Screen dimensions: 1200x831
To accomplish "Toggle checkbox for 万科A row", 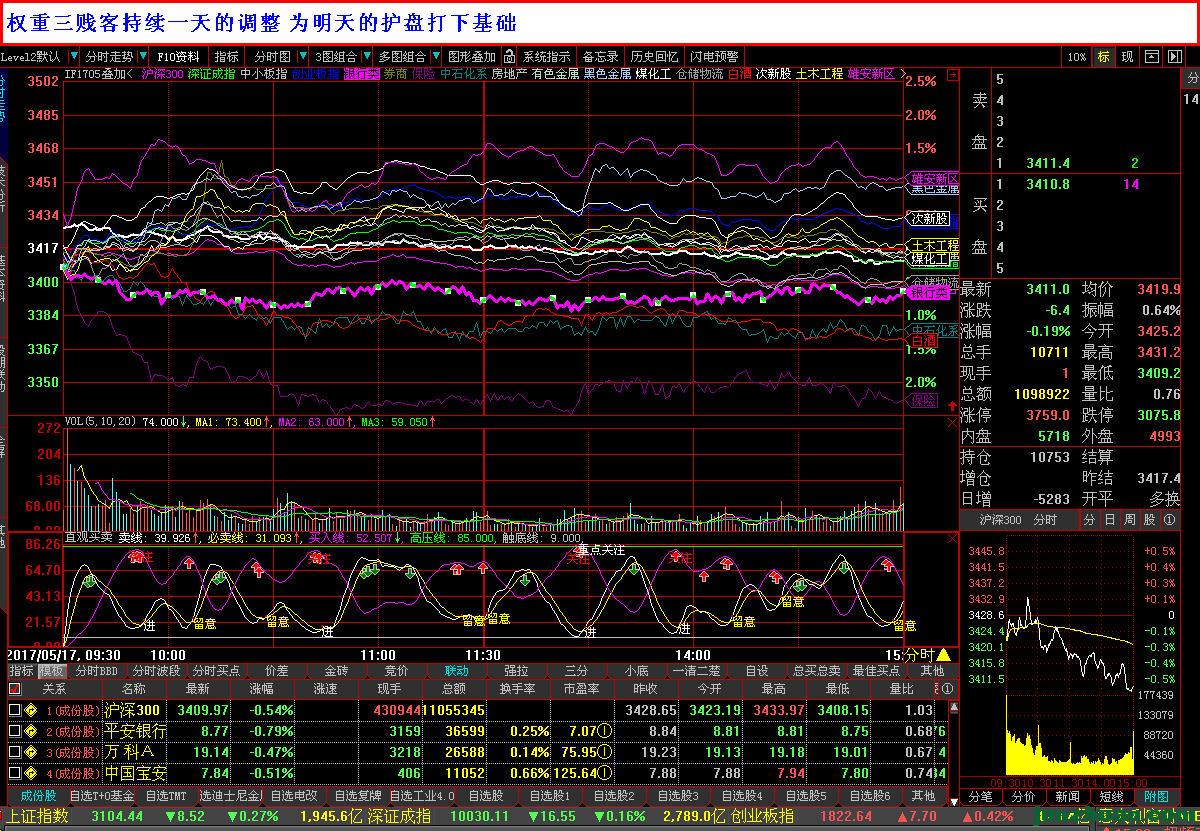I will [x=14, y=752].
